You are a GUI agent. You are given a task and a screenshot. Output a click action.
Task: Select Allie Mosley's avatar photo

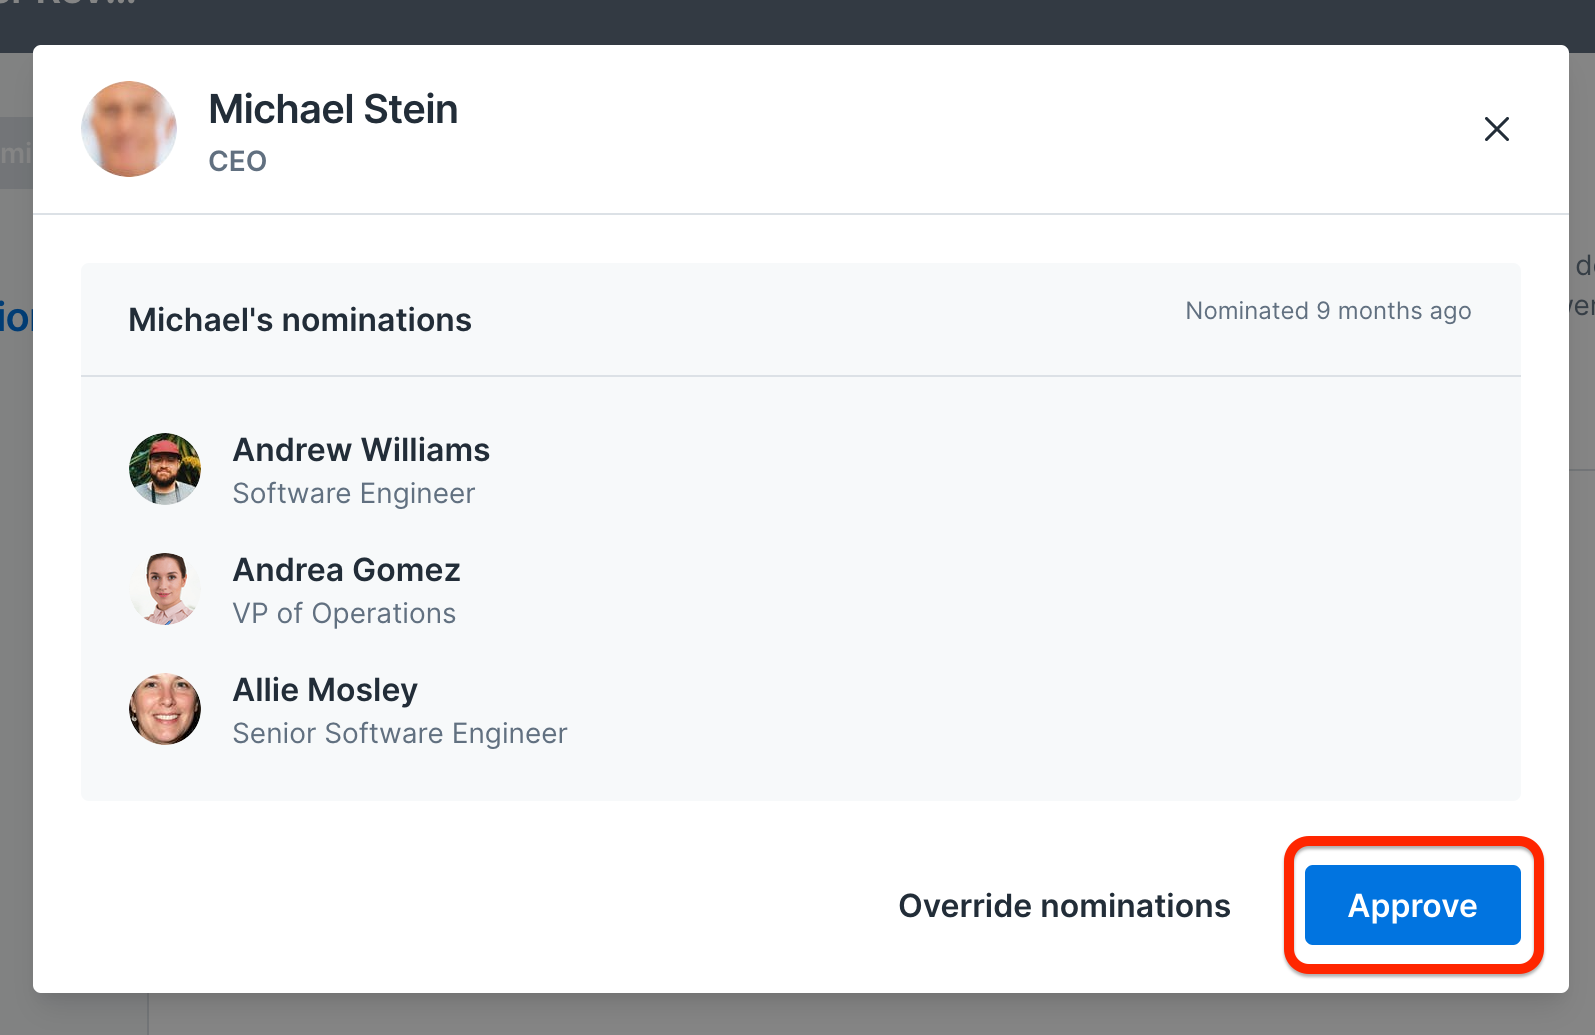[x=165, y=709]
